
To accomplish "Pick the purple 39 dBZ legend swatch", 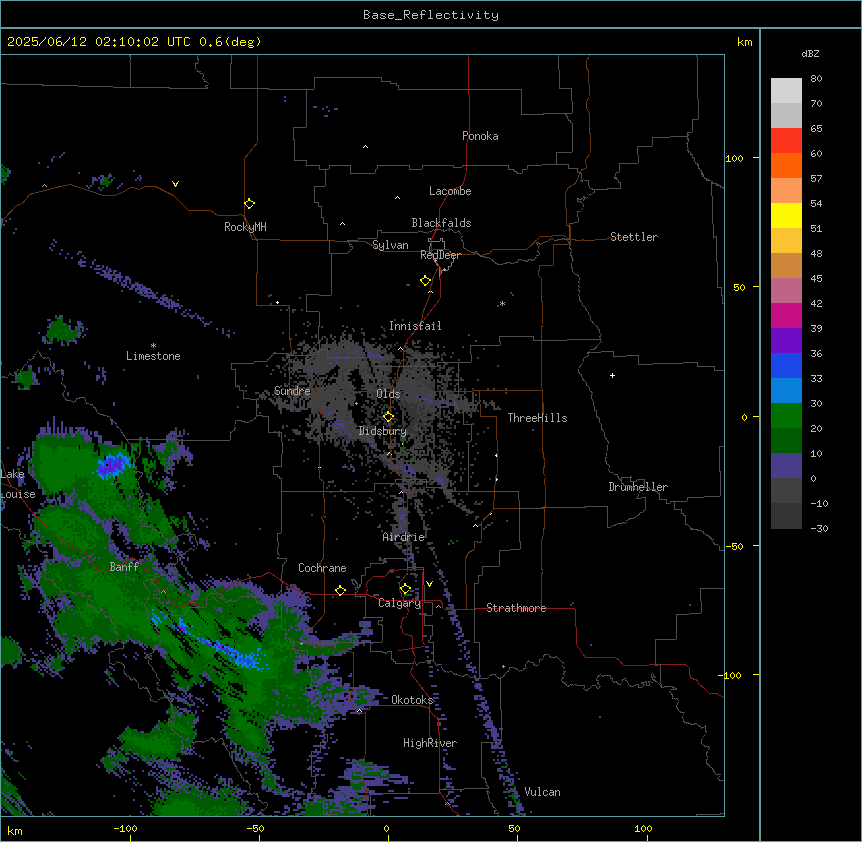I will tap(786, 340).
